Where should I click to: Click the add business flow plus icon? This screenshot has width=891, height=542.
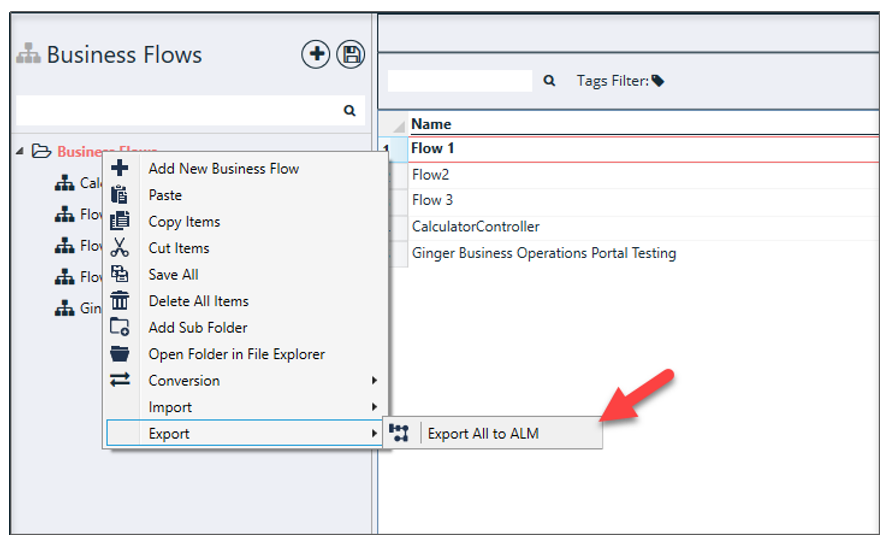pos(316,55)
